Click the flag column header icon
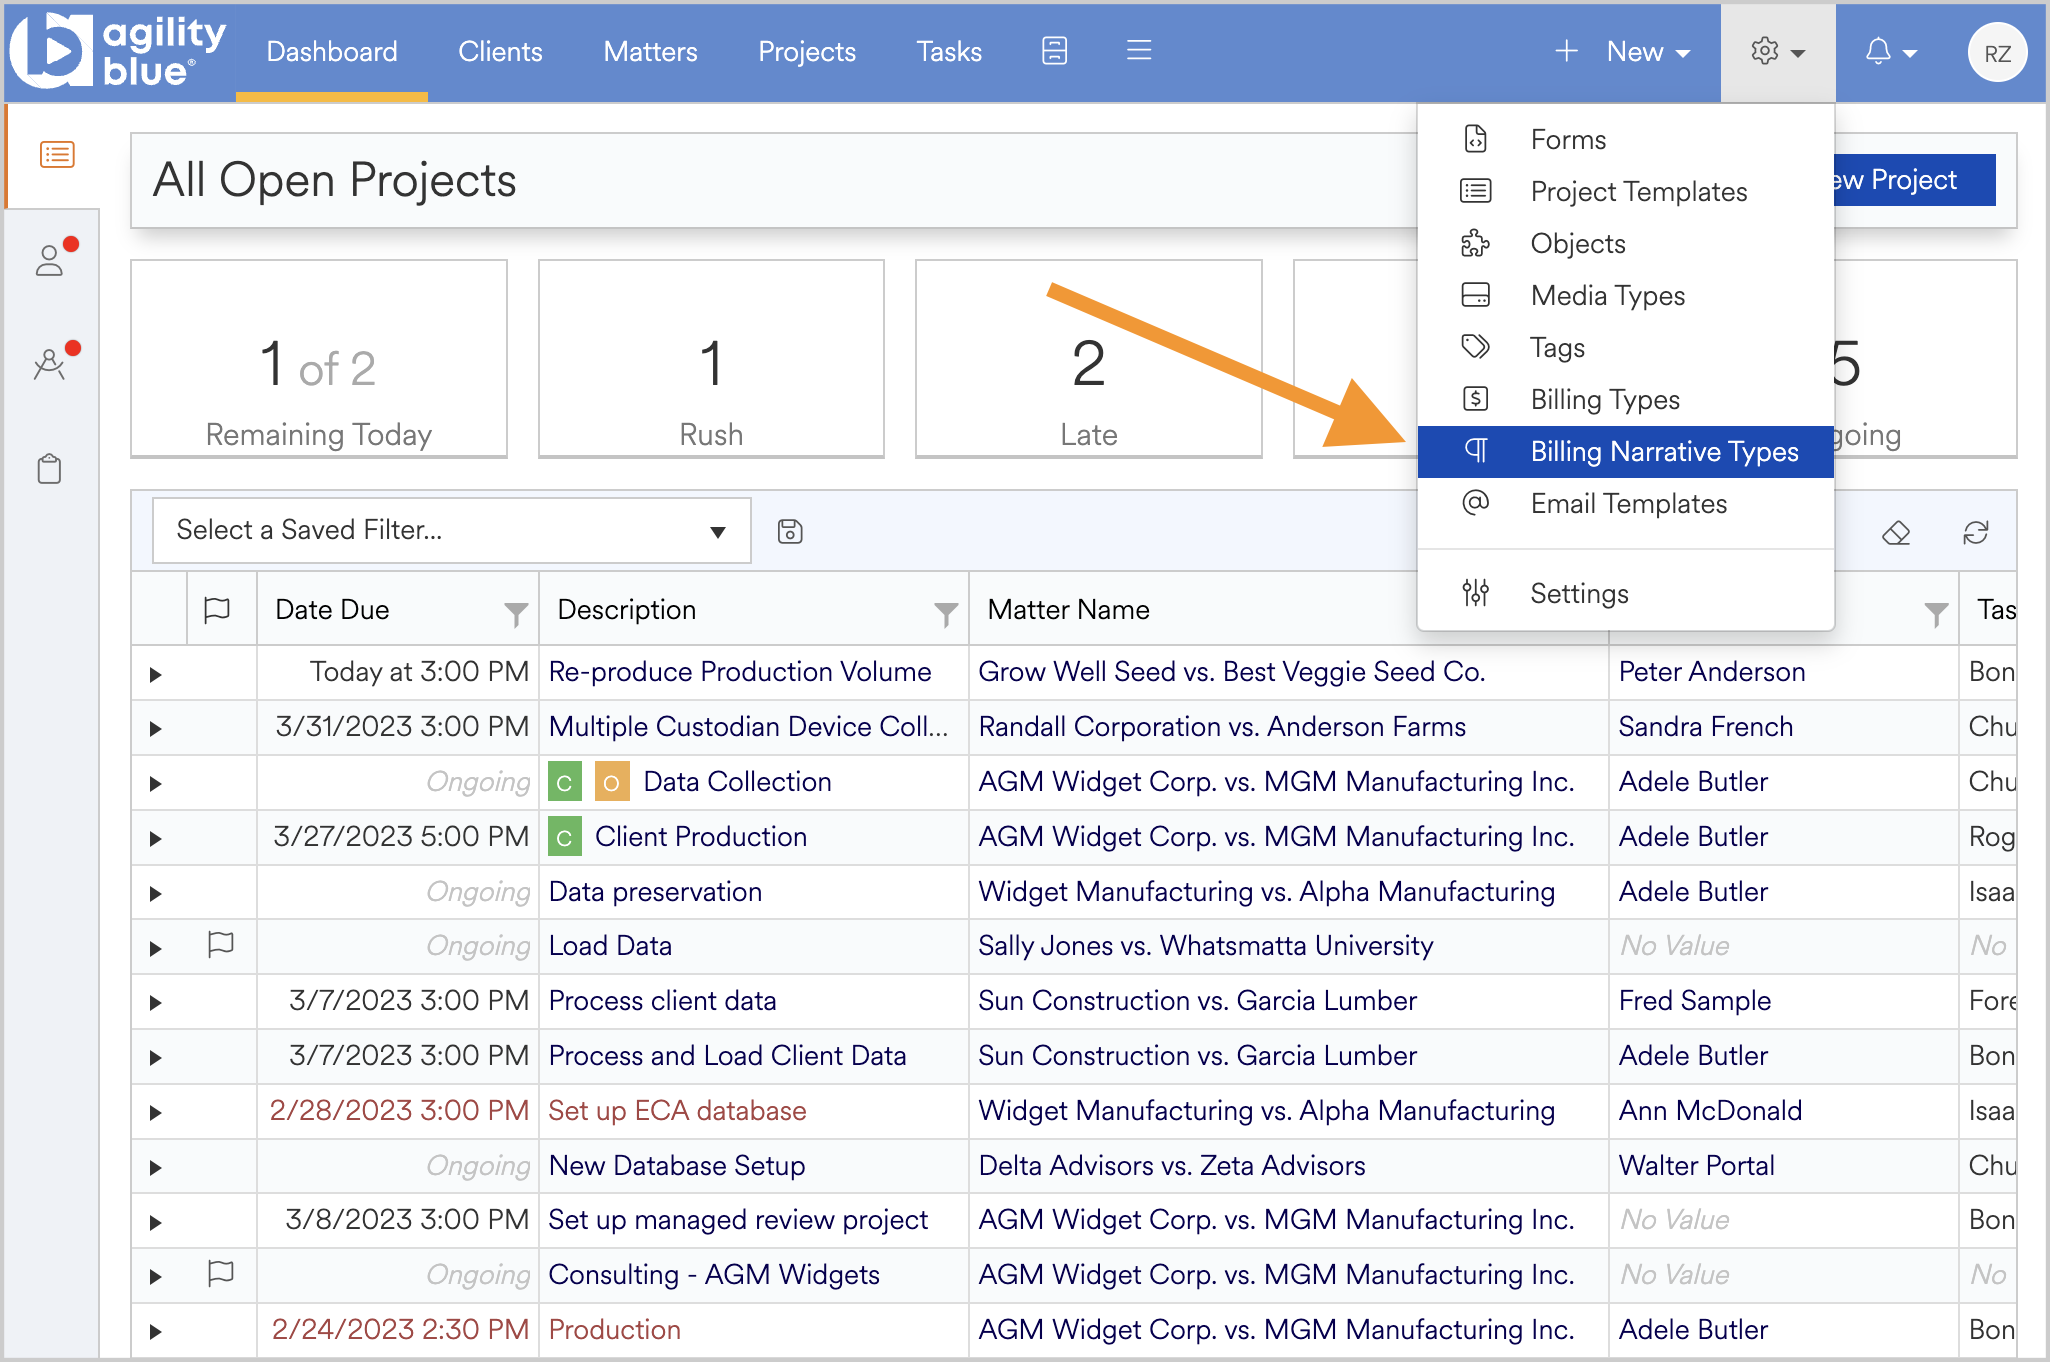Screen dimensions: 2050x1362 [217, 610]
